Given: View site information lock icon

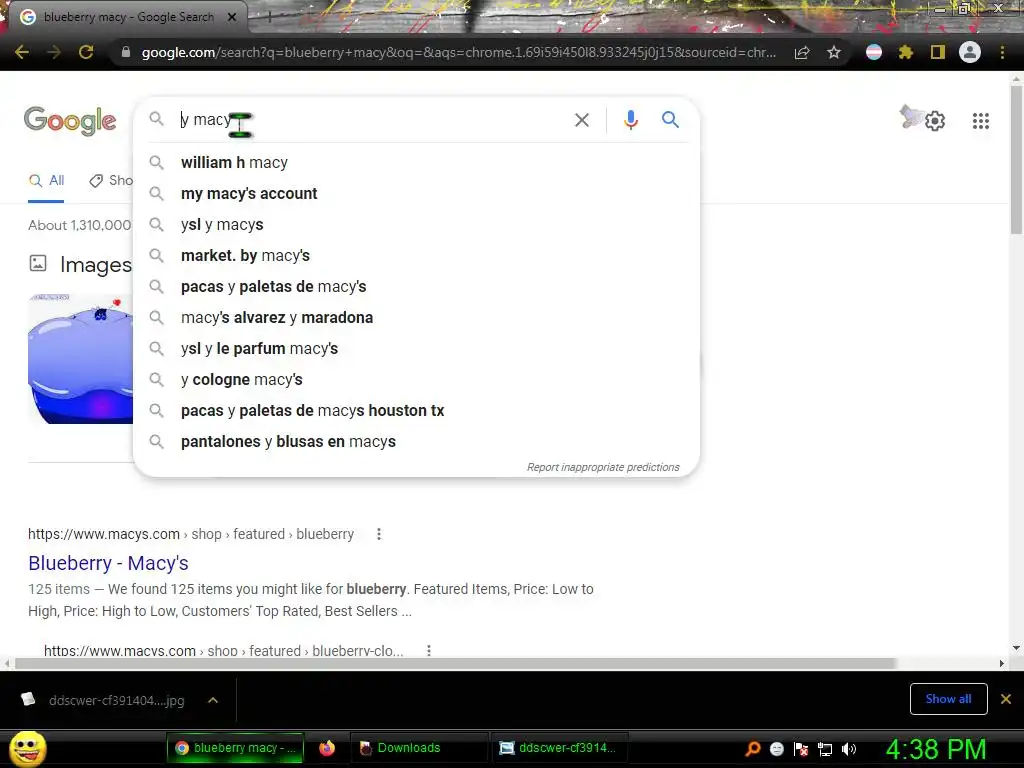Looking at the screenshot, I should (x=126, y=53).
